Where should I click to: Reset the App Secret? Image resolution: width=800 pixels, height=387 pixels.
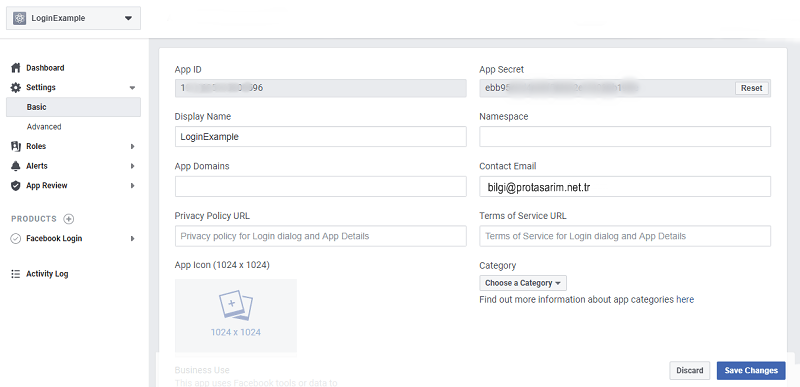click(x=752, y=88)
